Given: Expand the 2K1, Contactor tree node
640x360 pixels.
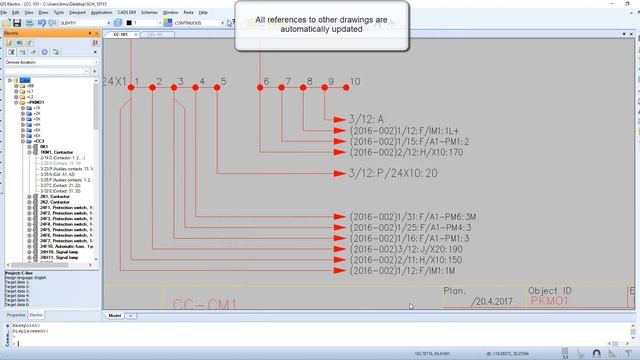Looking at the screenshot, I should pyautogui.click(x=29, y=197).
